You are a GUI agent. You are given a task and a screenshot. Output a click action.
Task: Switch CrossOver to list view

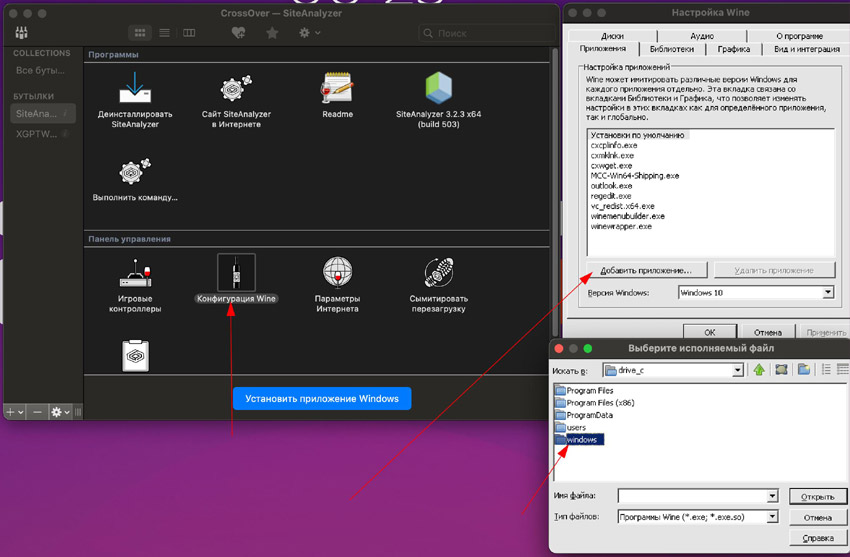click(164, 33)
